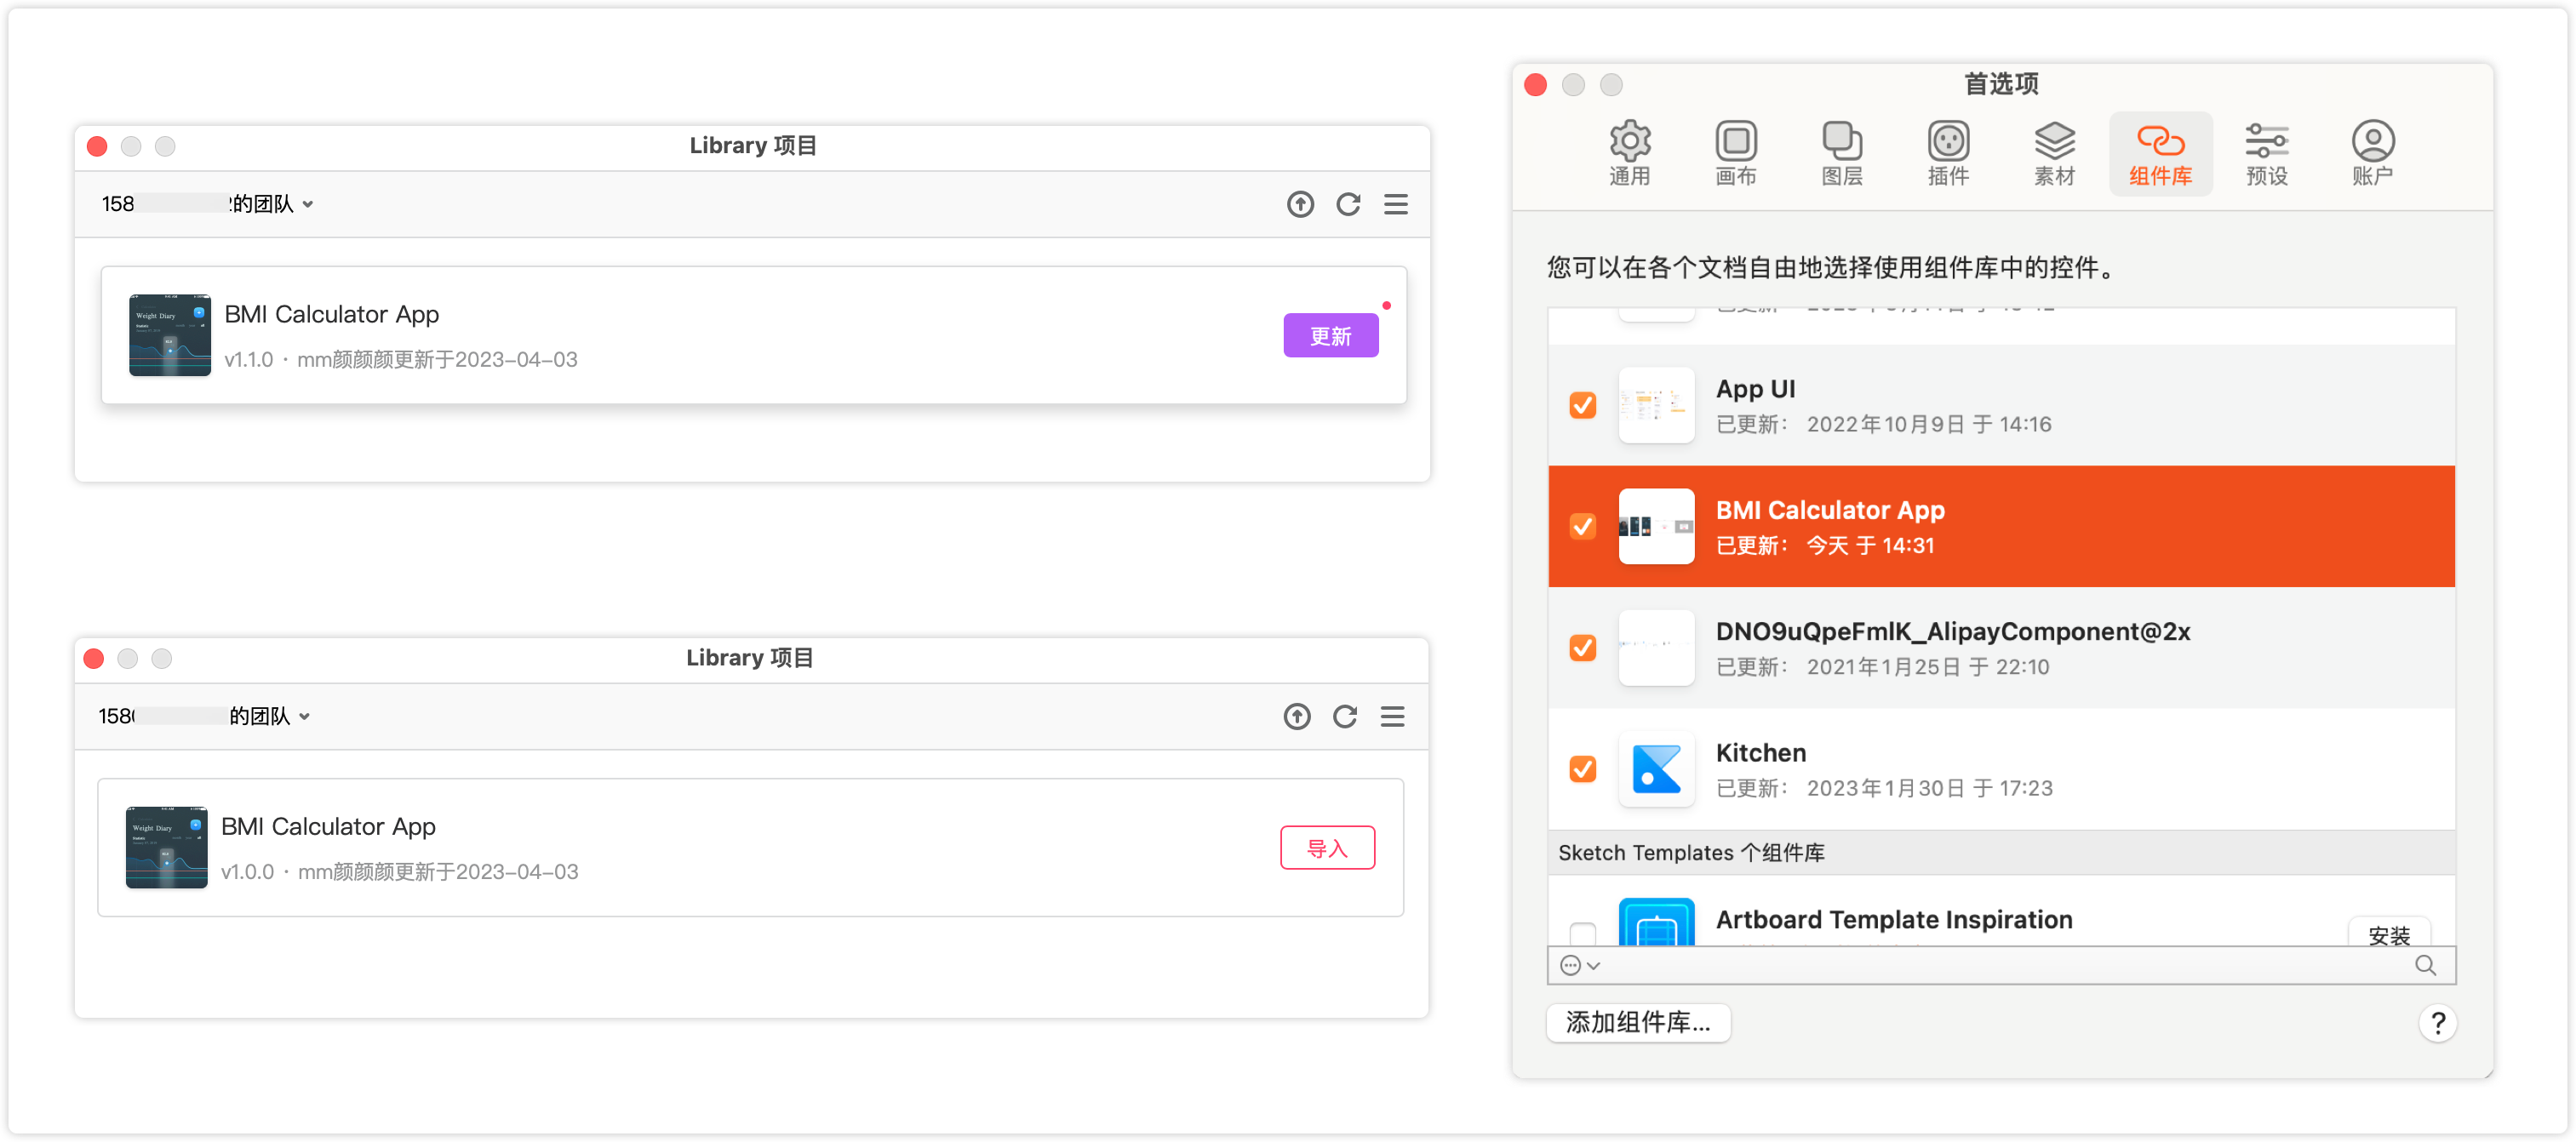Click help question mark button
This screenshot has height=1142, width=2576.
coord(2437,1023)
